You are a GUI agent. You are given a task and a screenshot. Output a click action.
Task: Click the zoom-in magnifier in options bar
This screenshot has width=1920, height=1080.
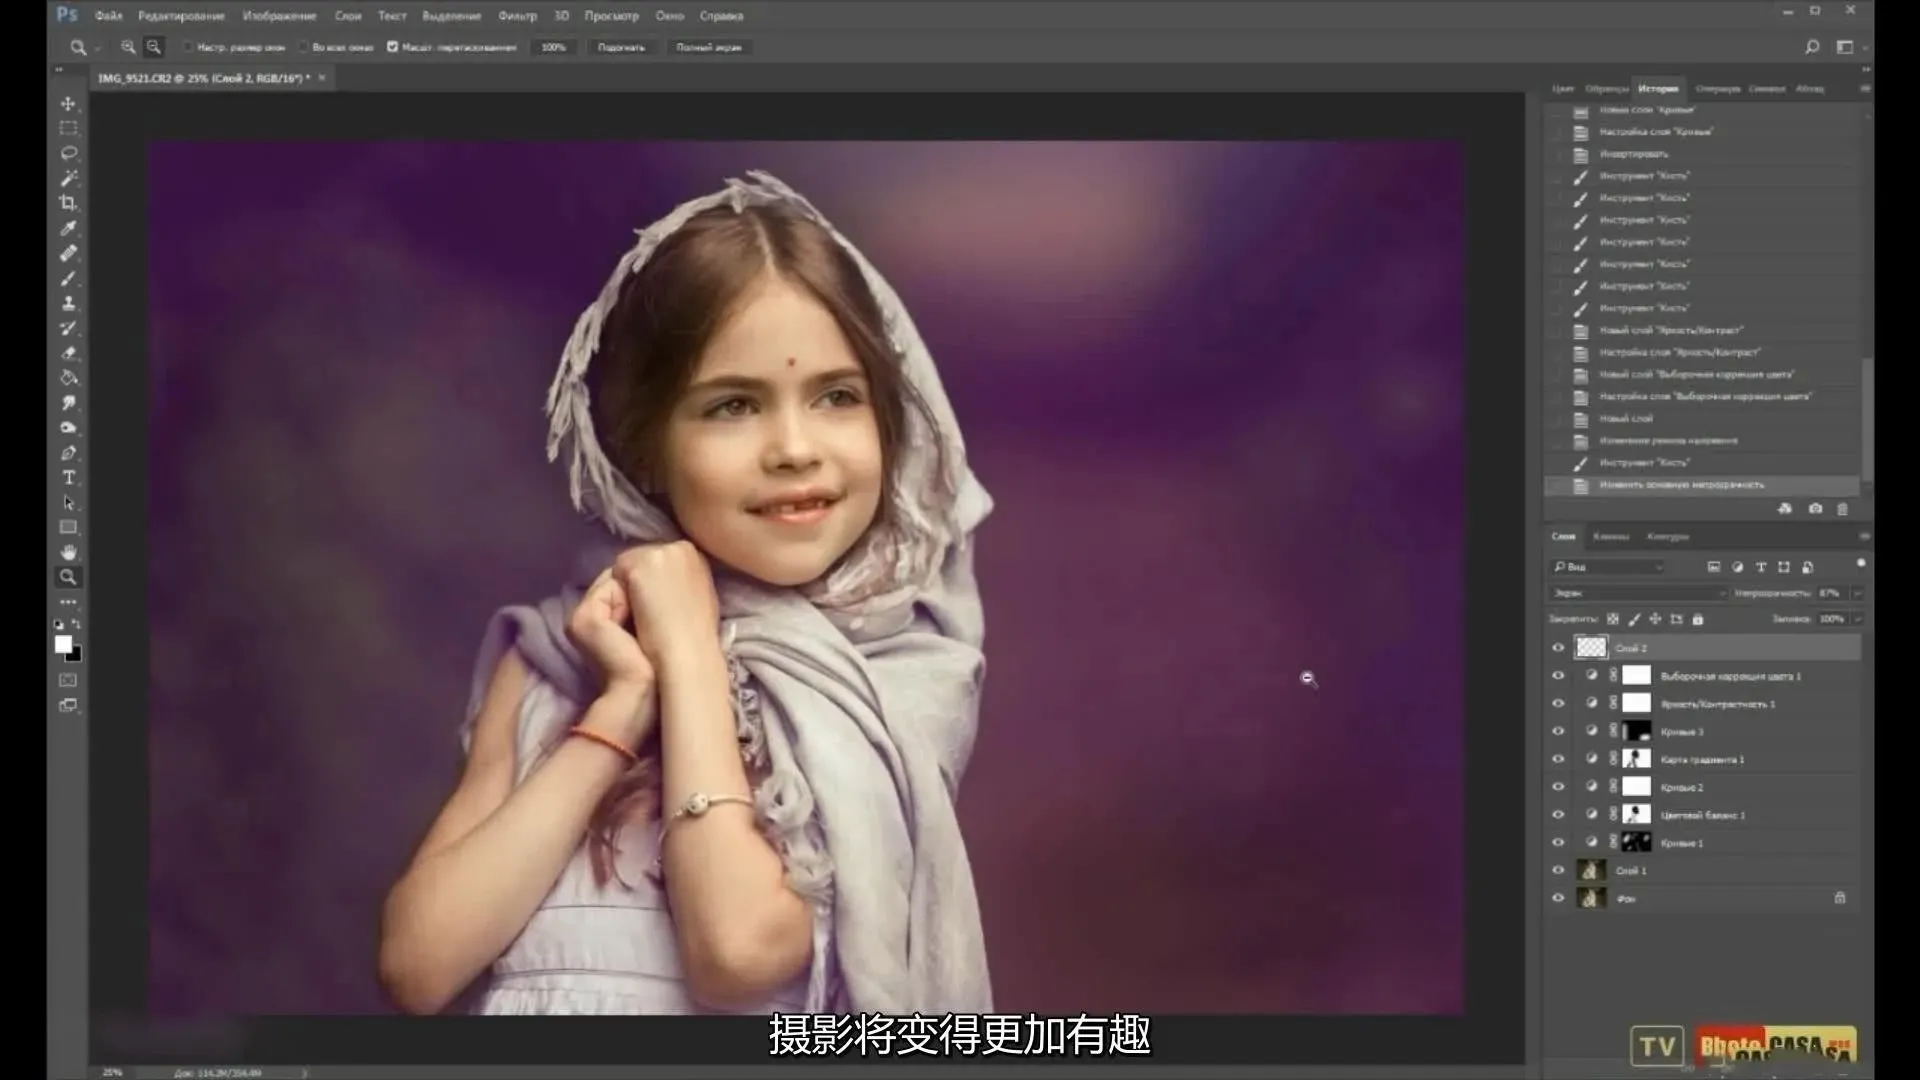128,47
